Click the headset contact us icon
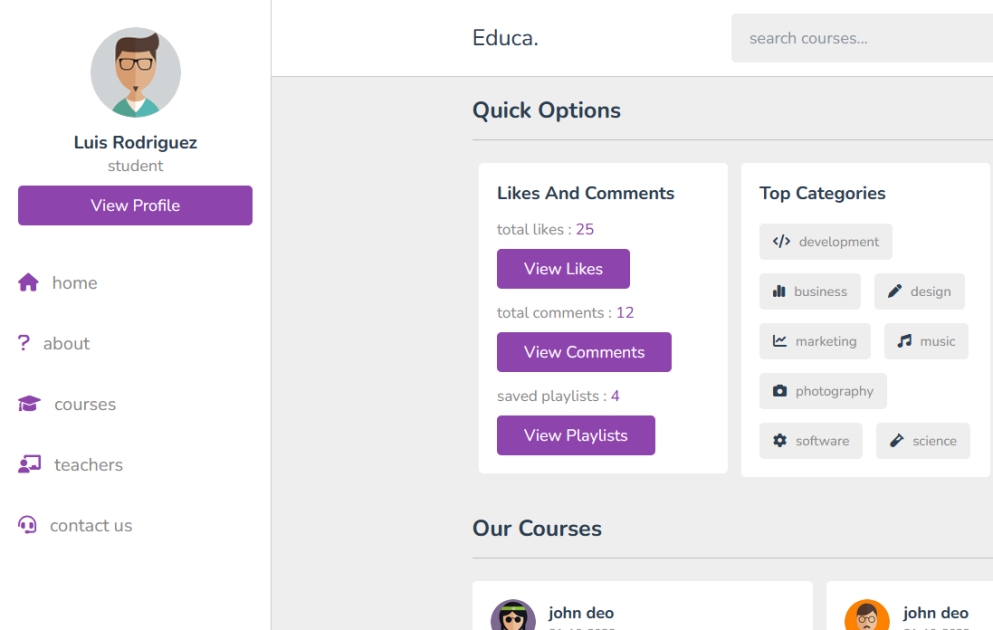 pyautogui.click(x=27, y=525)
